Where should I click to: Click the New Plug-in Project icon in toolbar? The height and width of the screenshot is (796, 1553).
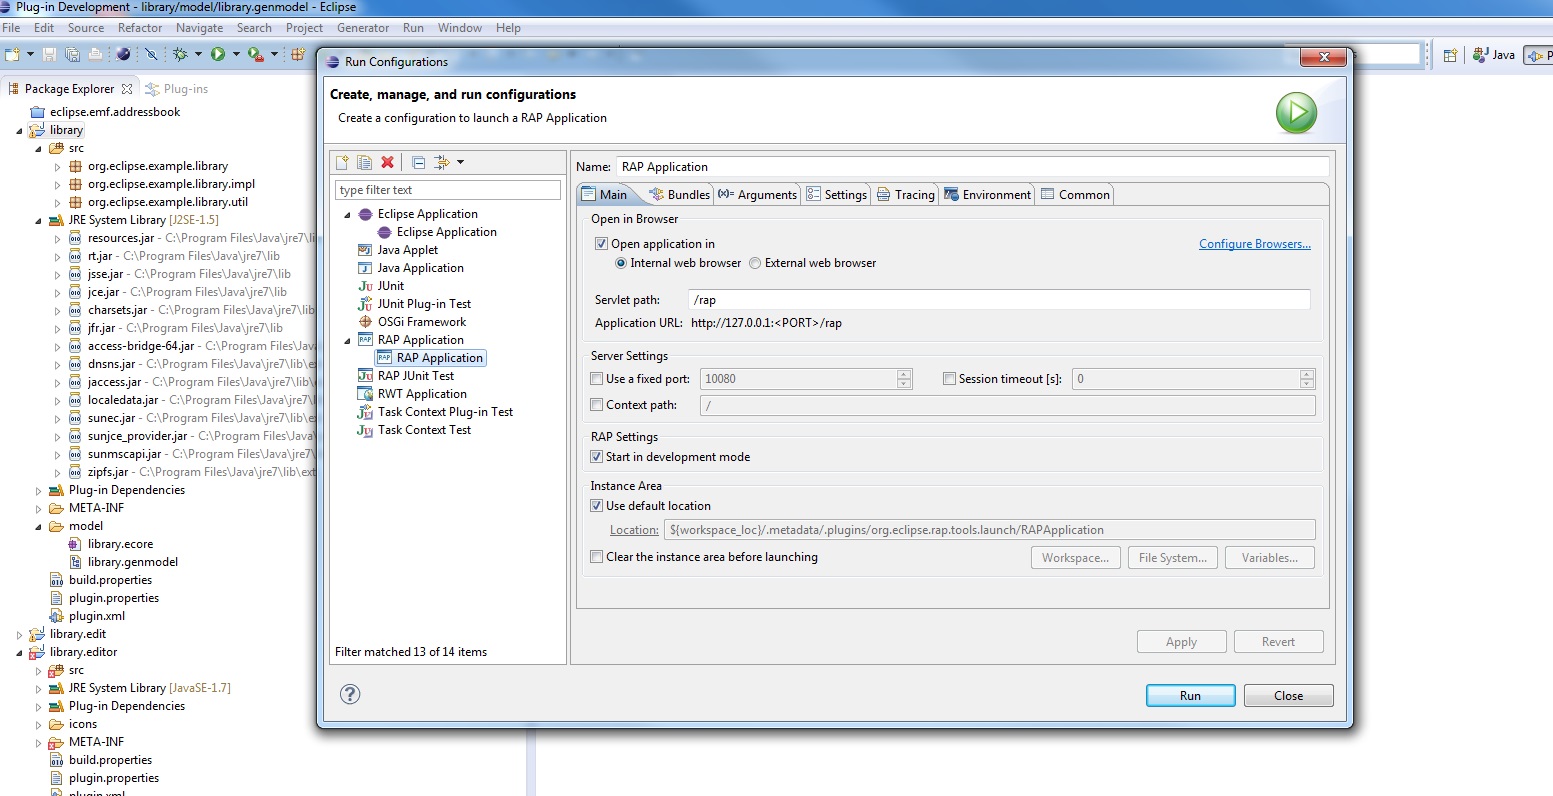click(297, 54)
